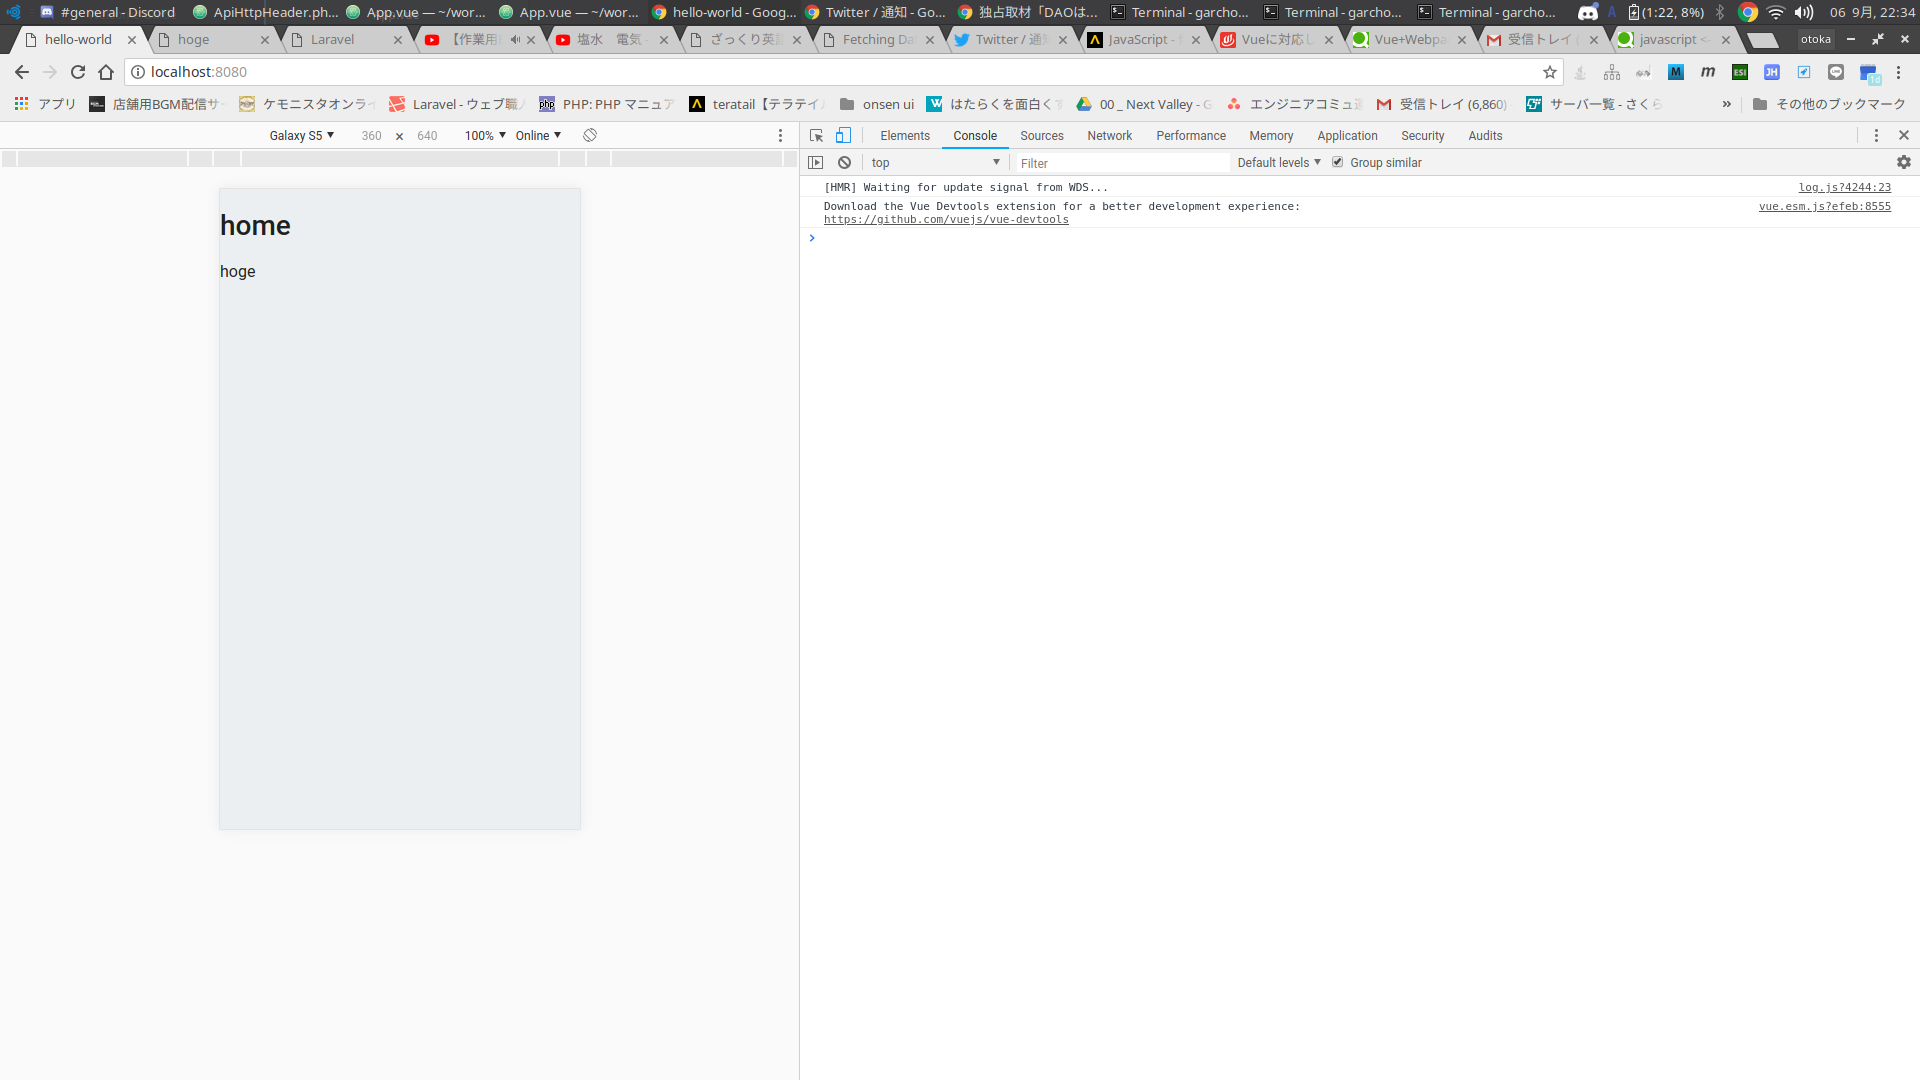Open the Mendeley extension icon
Screen dimensions: 1920x1080
pos(1709,72)
